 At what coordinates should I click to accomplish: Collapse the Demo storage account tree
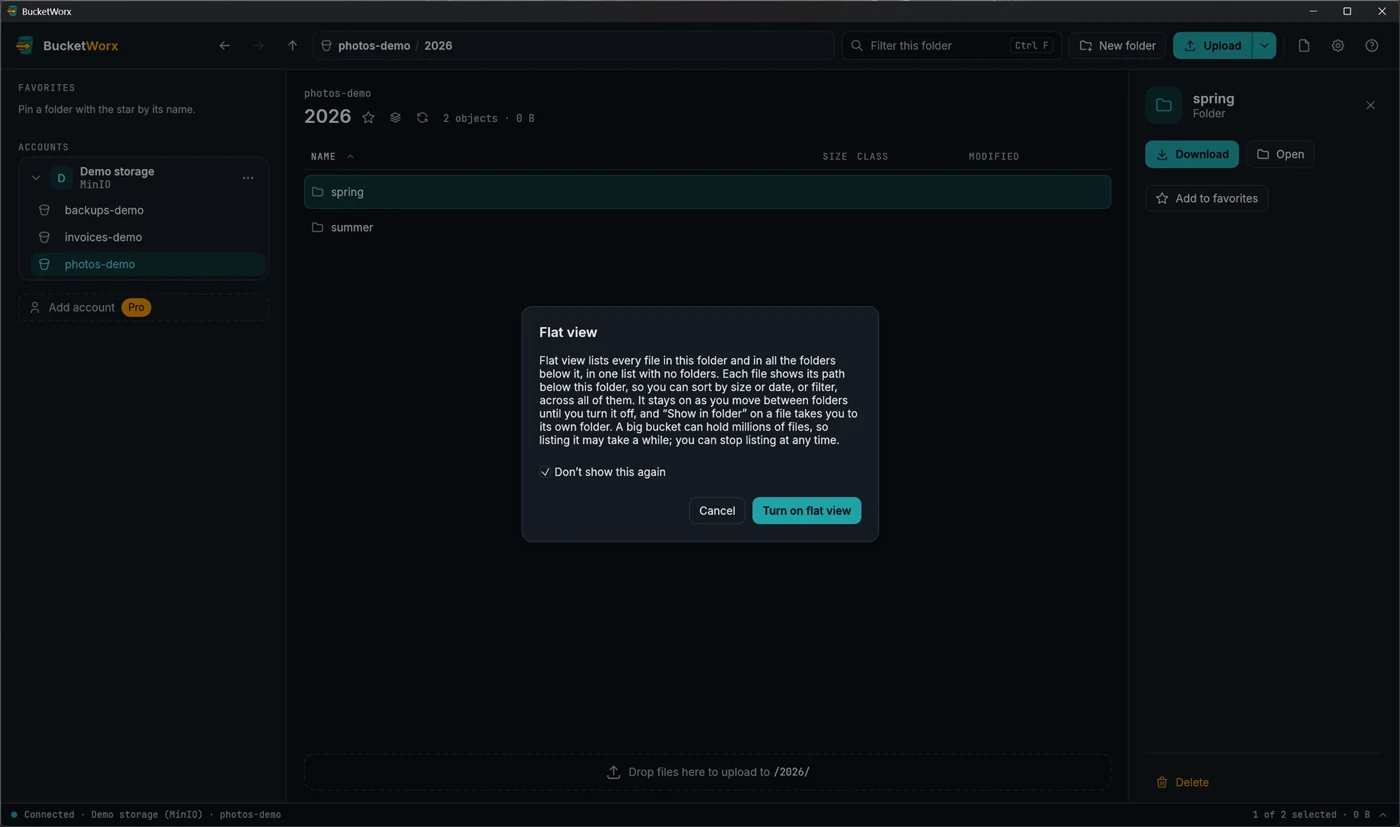click(36, 178)
